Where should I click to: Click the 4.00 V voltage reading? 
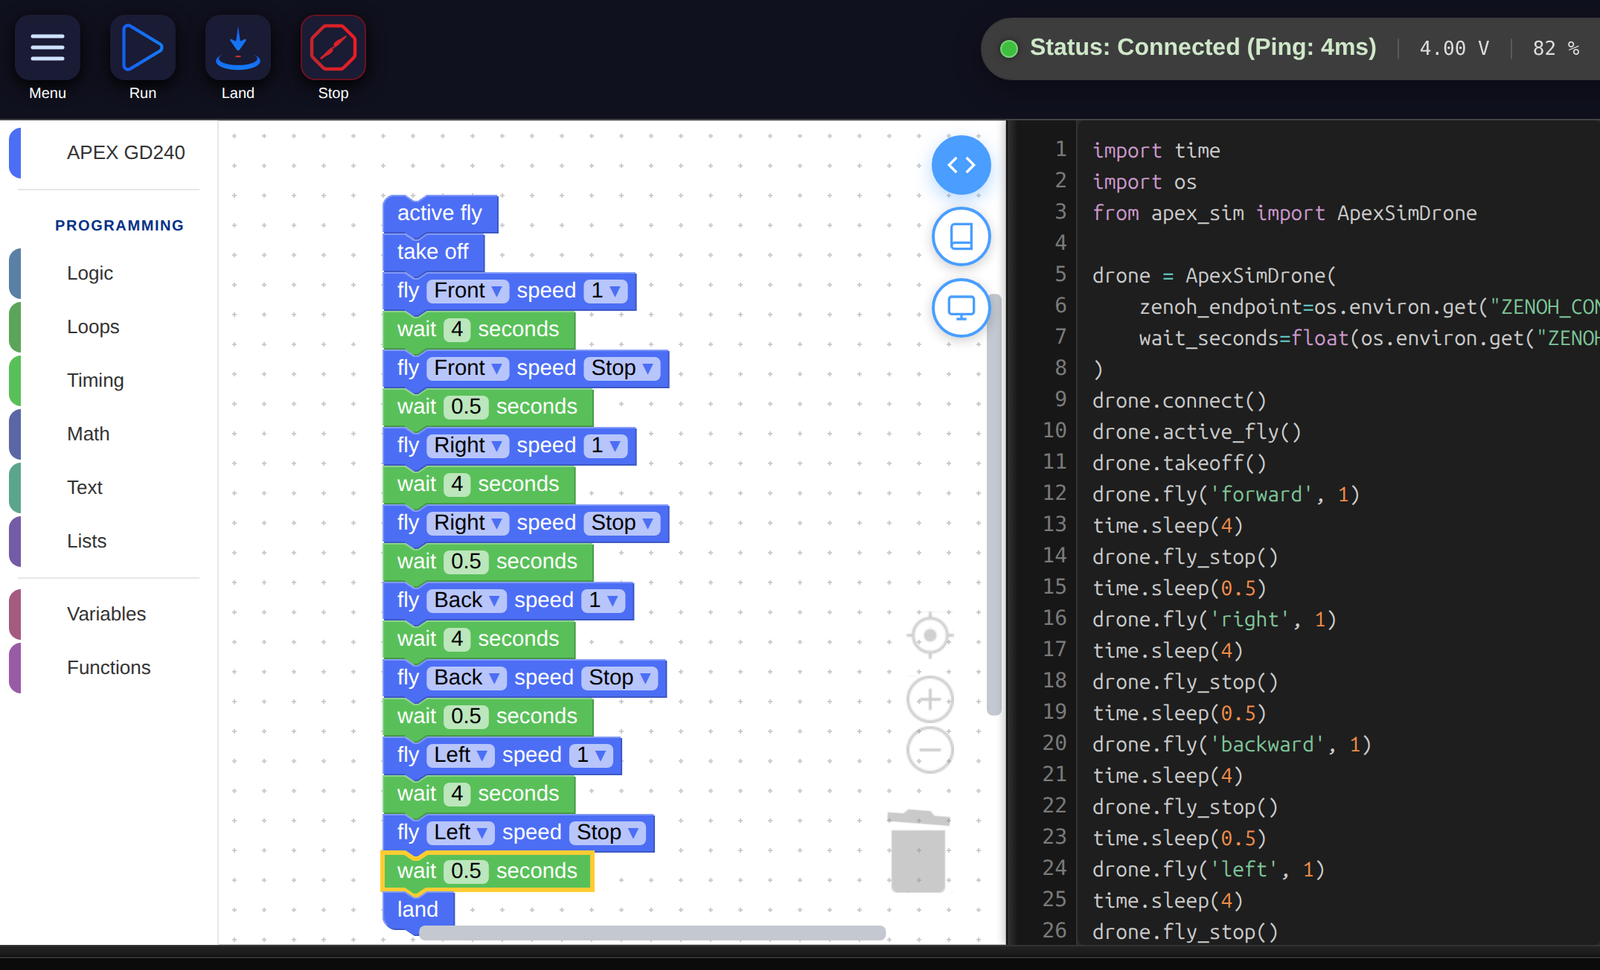(1454, 48)
